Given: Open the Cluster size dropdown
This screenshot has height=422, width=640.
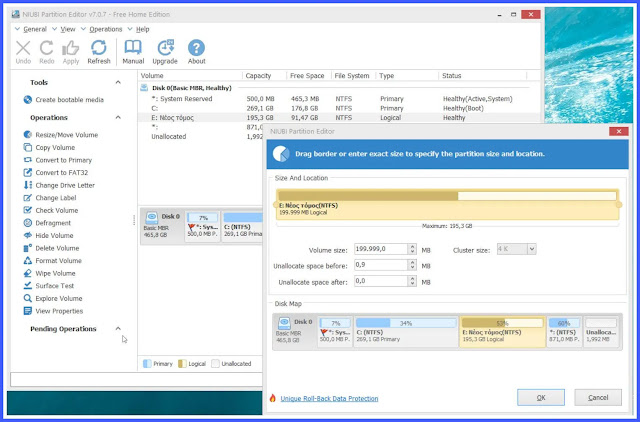Looking at the screenshot, I should [x=531, y=249].
